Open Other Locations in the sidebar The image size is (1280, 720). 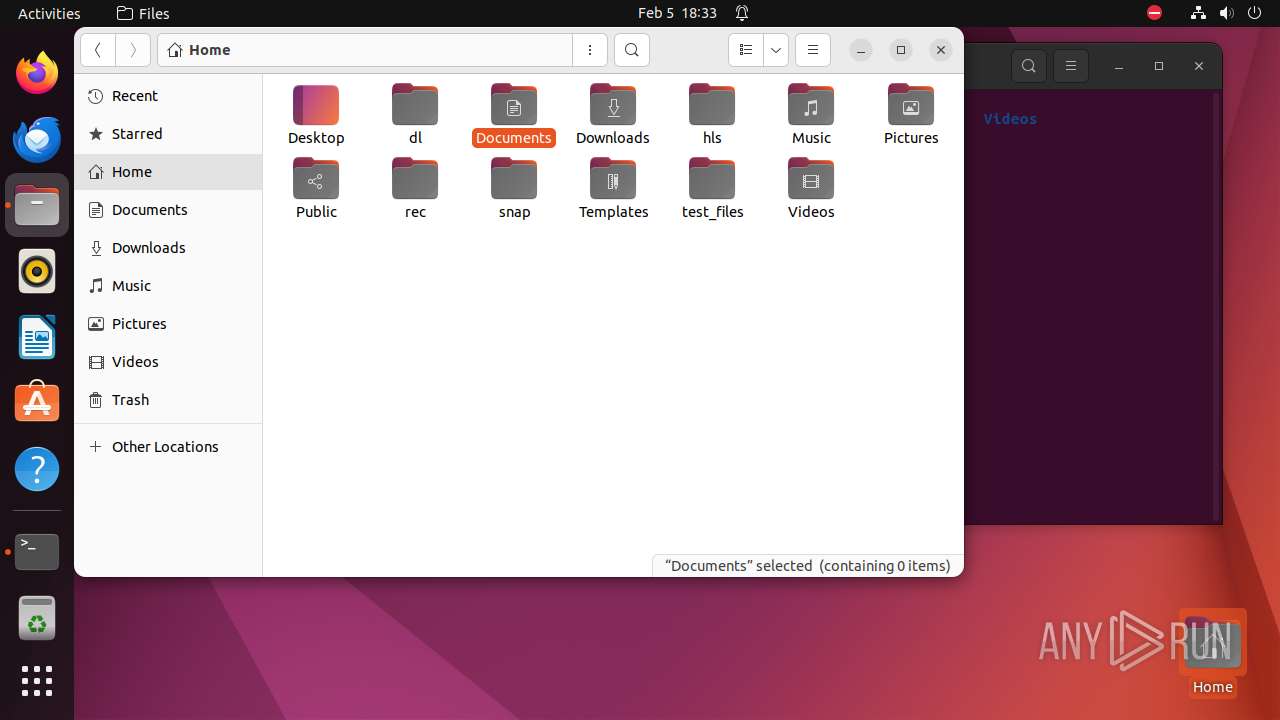click(x=168, y=447)
